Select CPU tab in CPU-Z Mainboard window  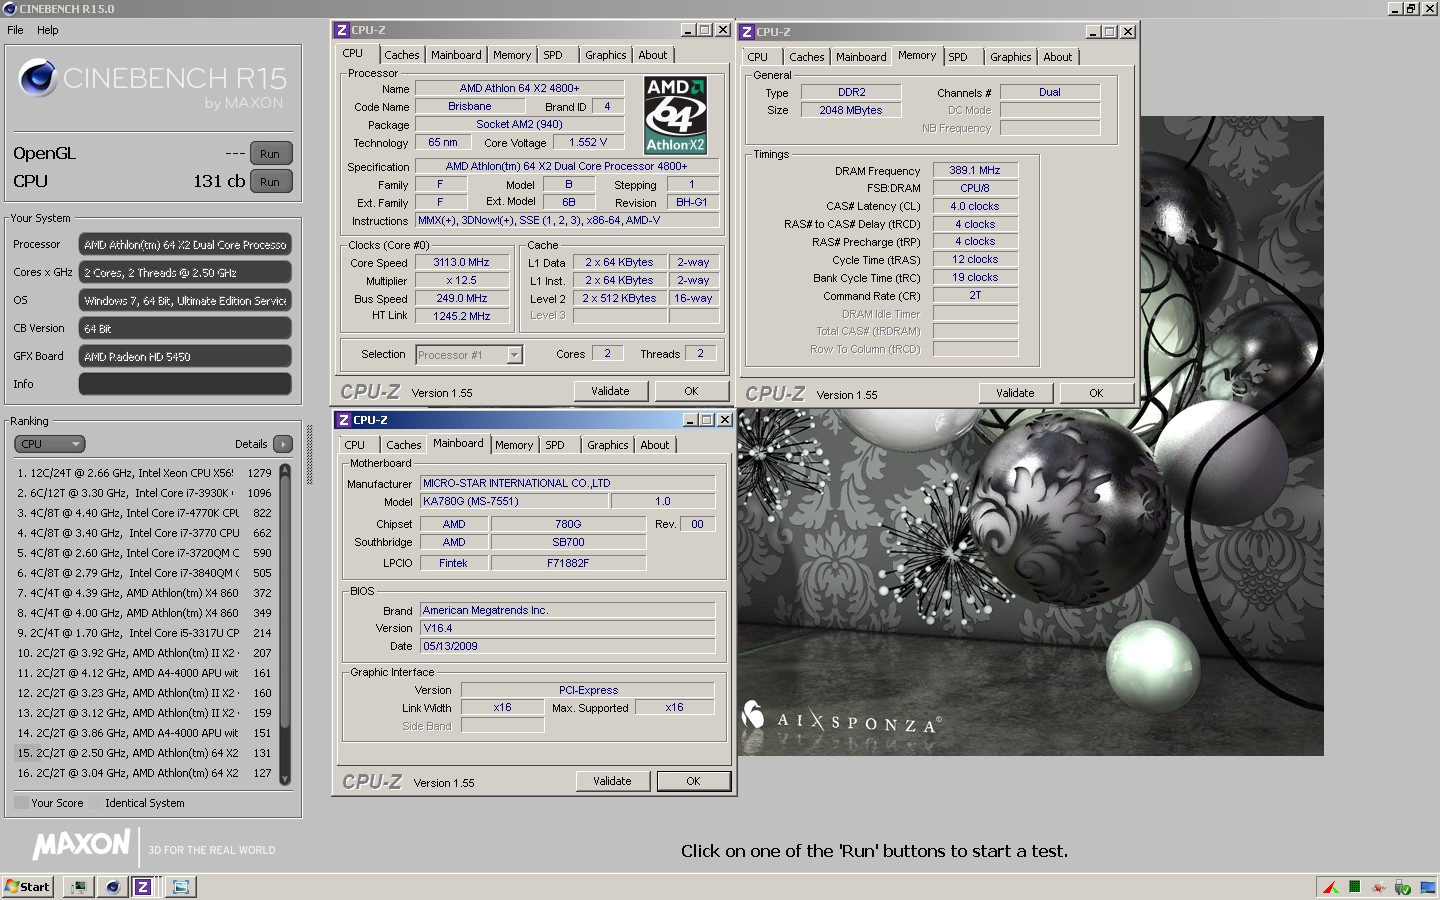[355, 445]
